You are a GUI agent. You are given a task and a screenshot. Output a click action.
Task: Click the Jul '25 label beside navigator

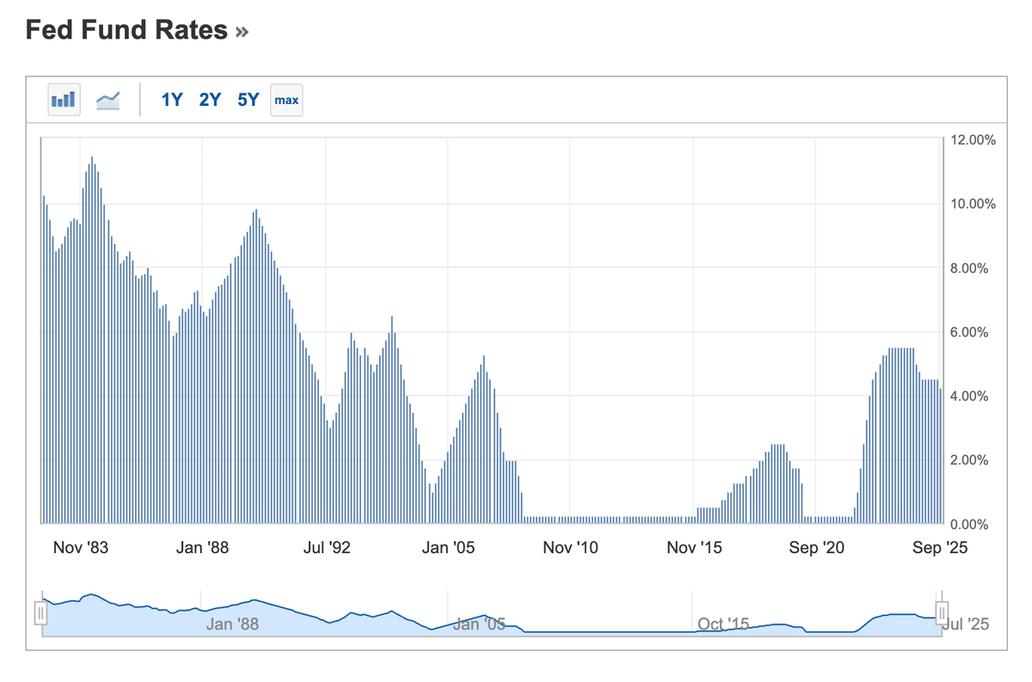point(966,624)
